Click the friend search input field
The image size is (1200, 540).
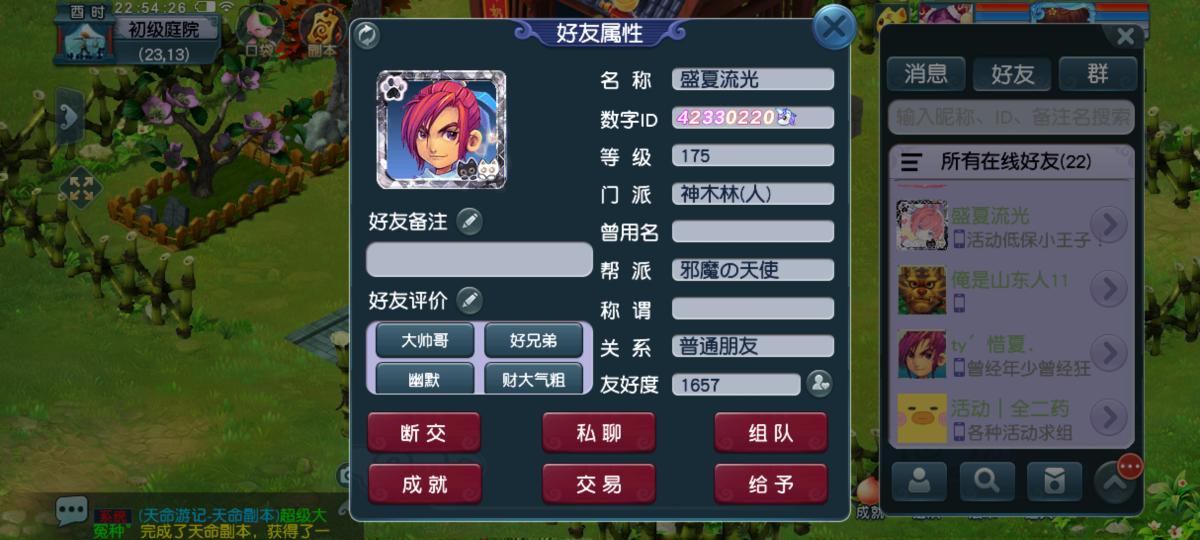click(1011, 117)
